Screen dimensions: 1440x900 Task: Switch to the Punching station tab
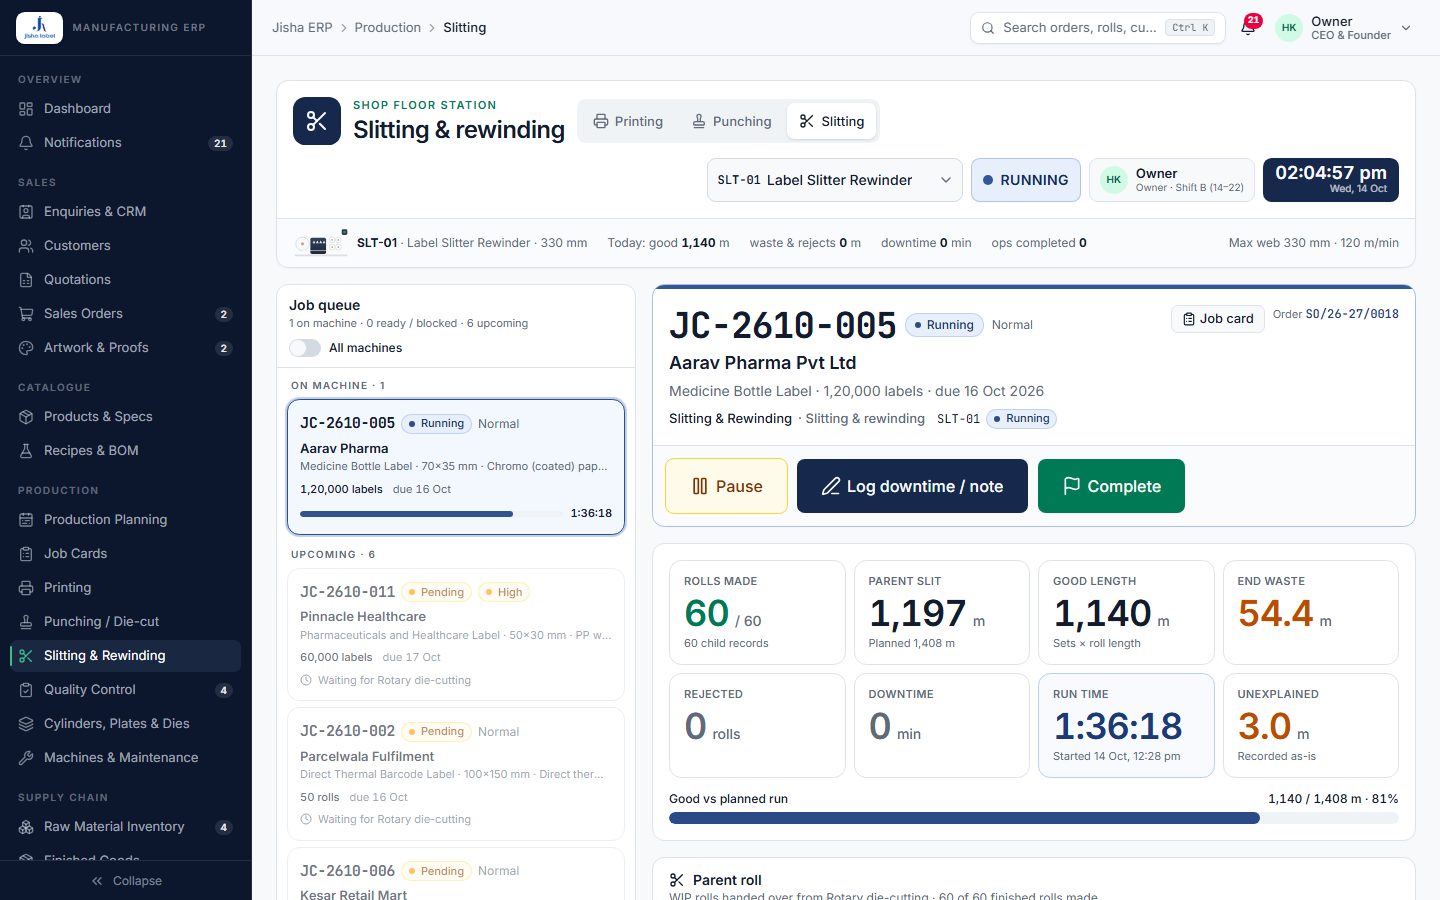[x=732, y=121]
